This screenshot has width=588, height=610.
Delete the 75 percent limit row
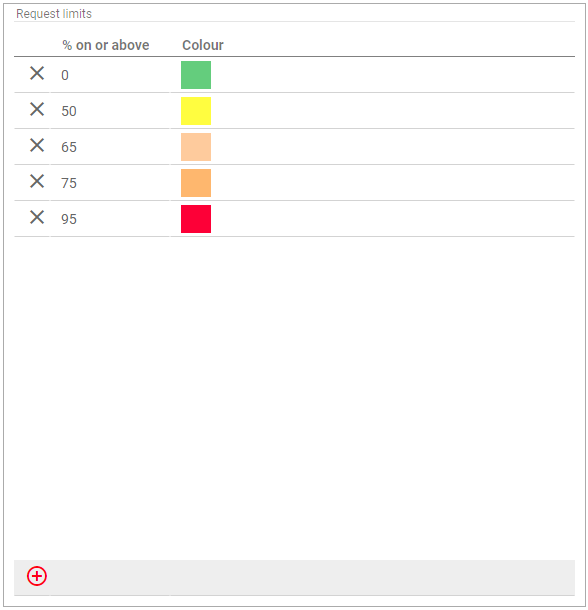37,181
